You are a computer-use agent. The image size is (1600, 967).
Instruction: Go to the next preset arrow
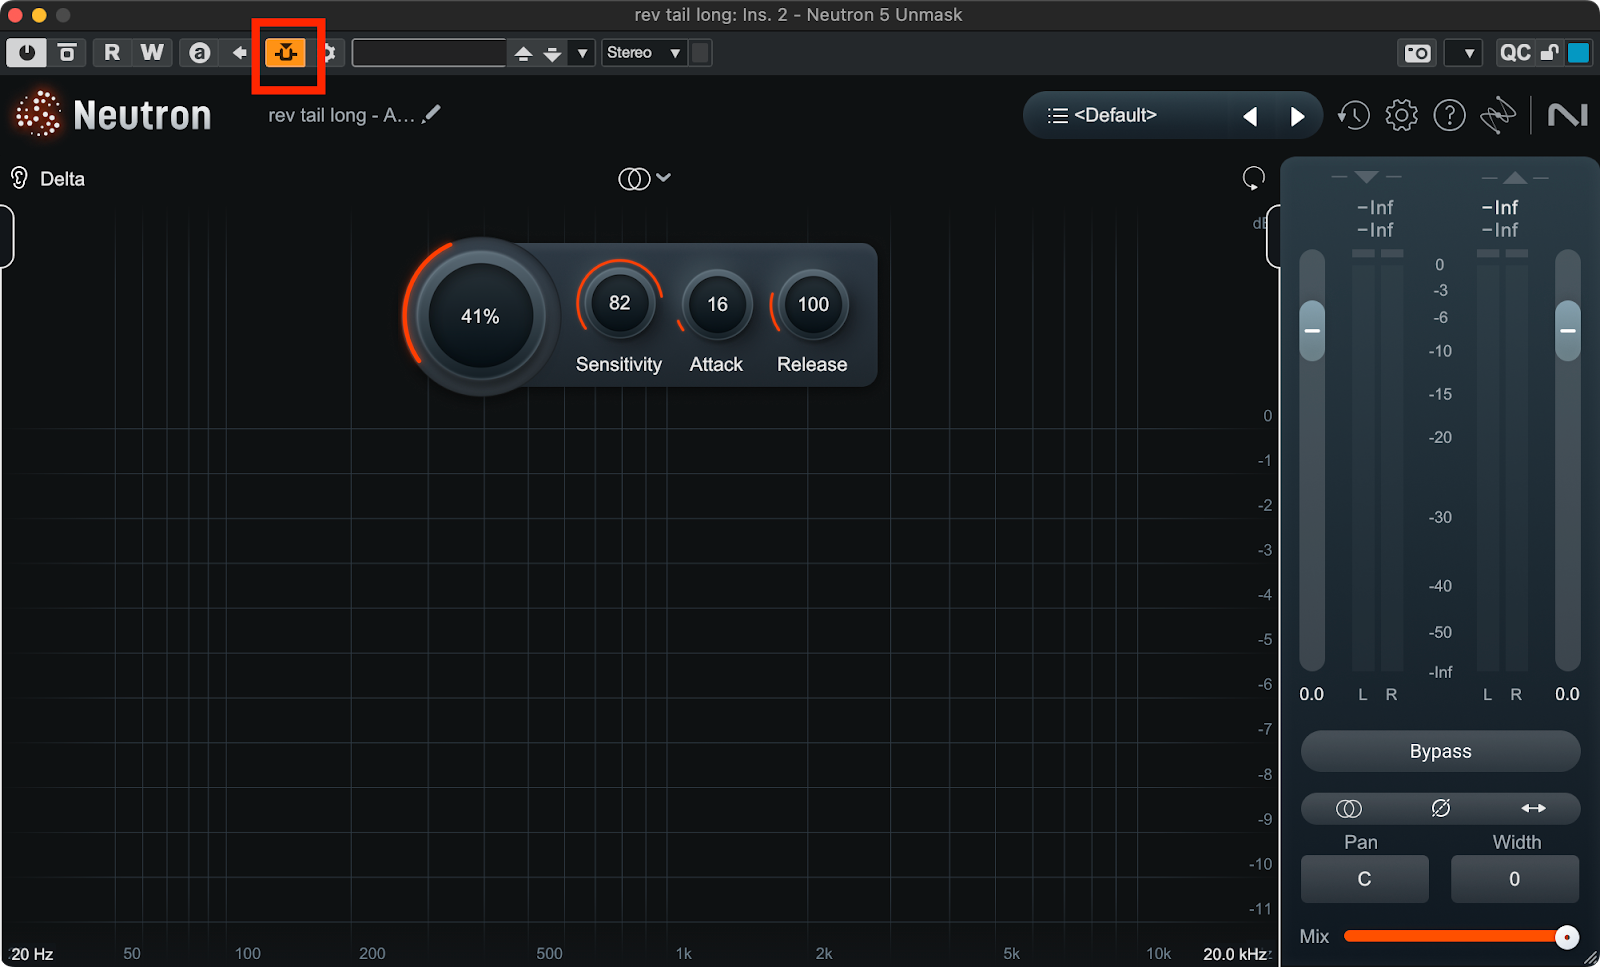tap(1297, 117)
